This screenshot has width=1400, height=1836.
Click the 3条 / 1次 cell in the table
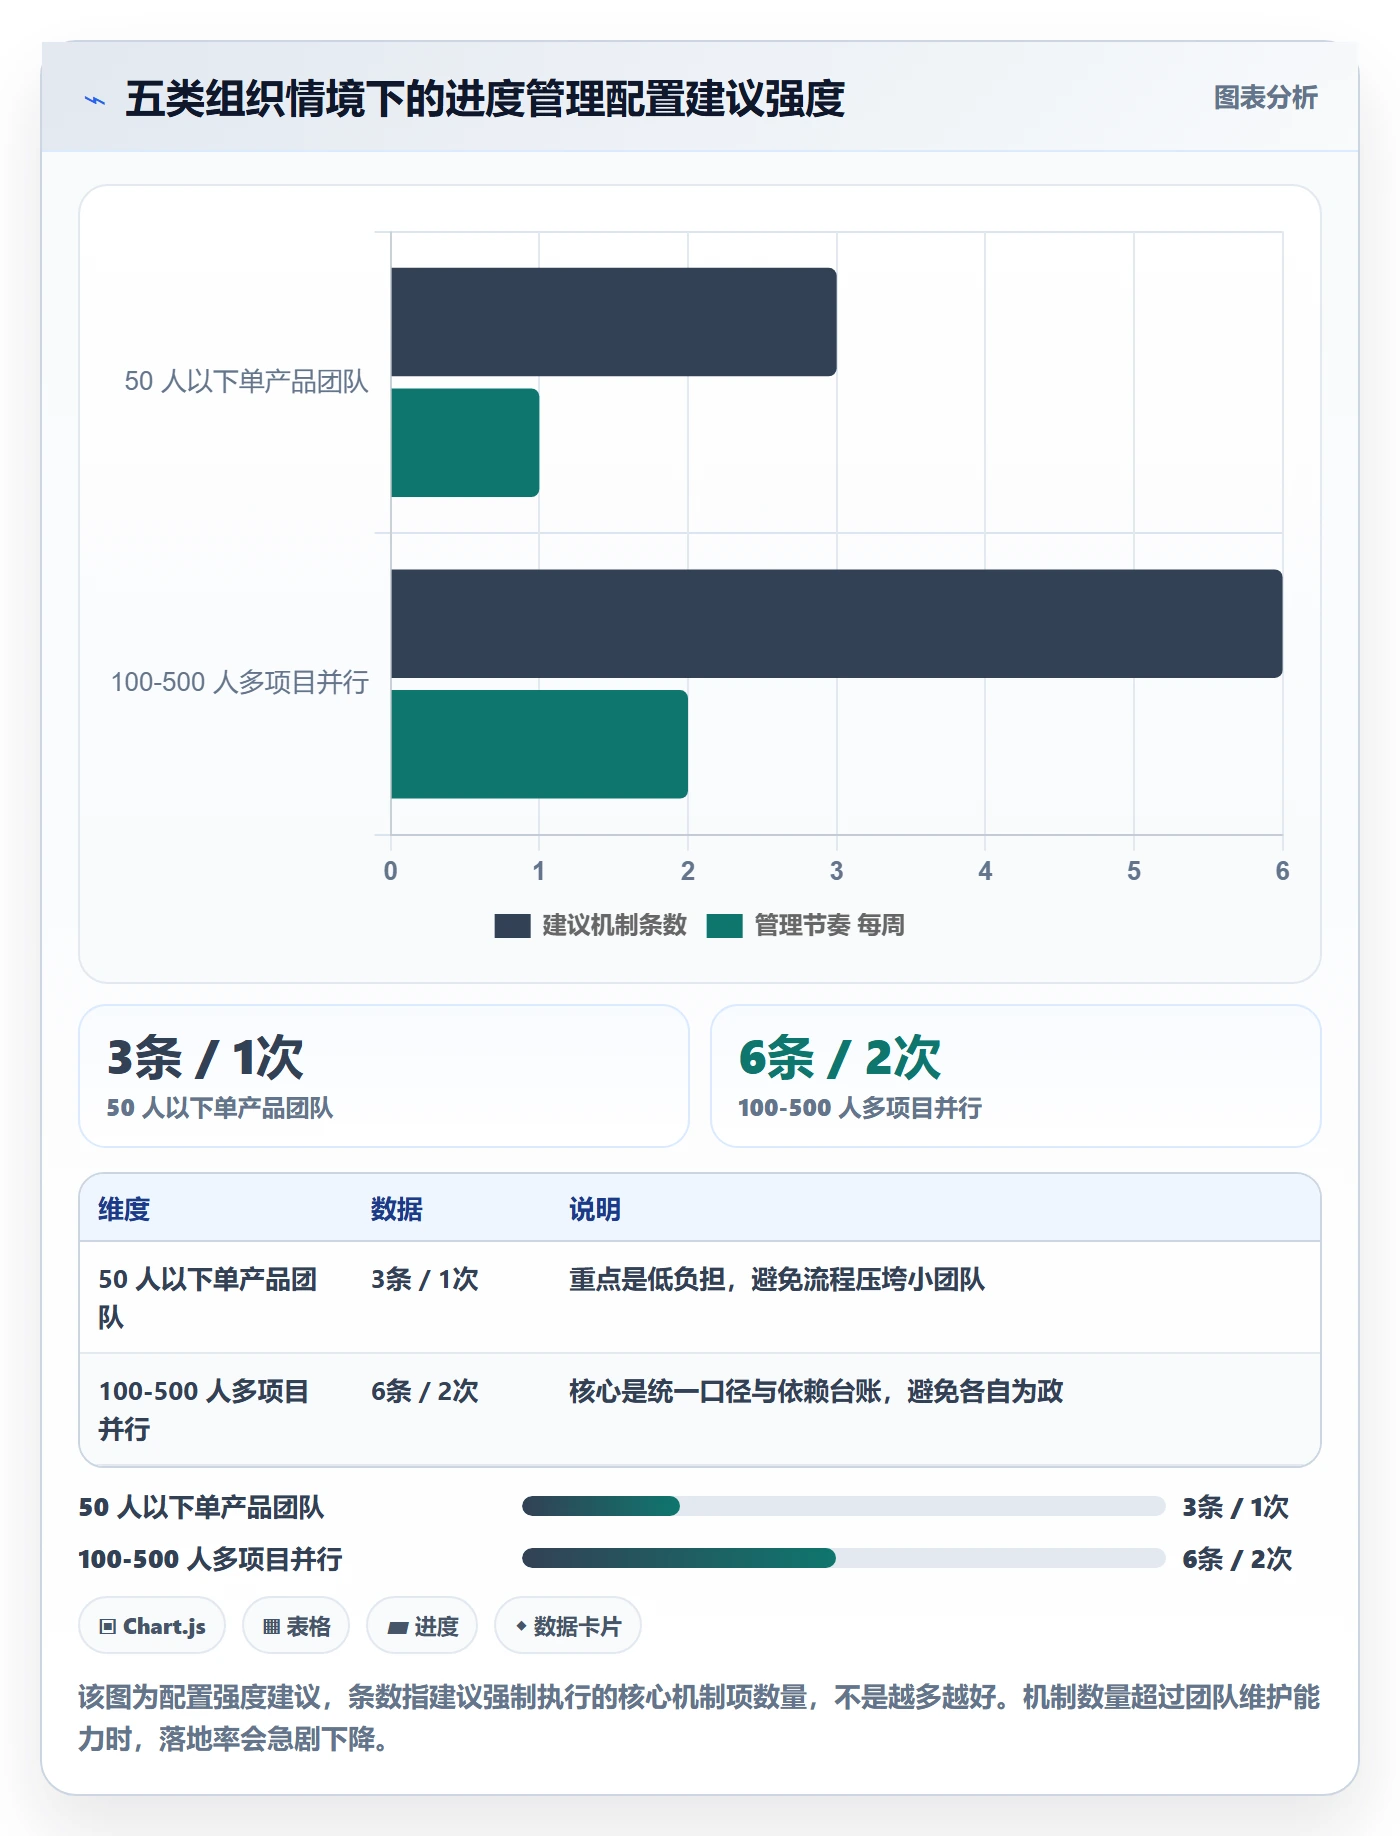coord(425,1280)
